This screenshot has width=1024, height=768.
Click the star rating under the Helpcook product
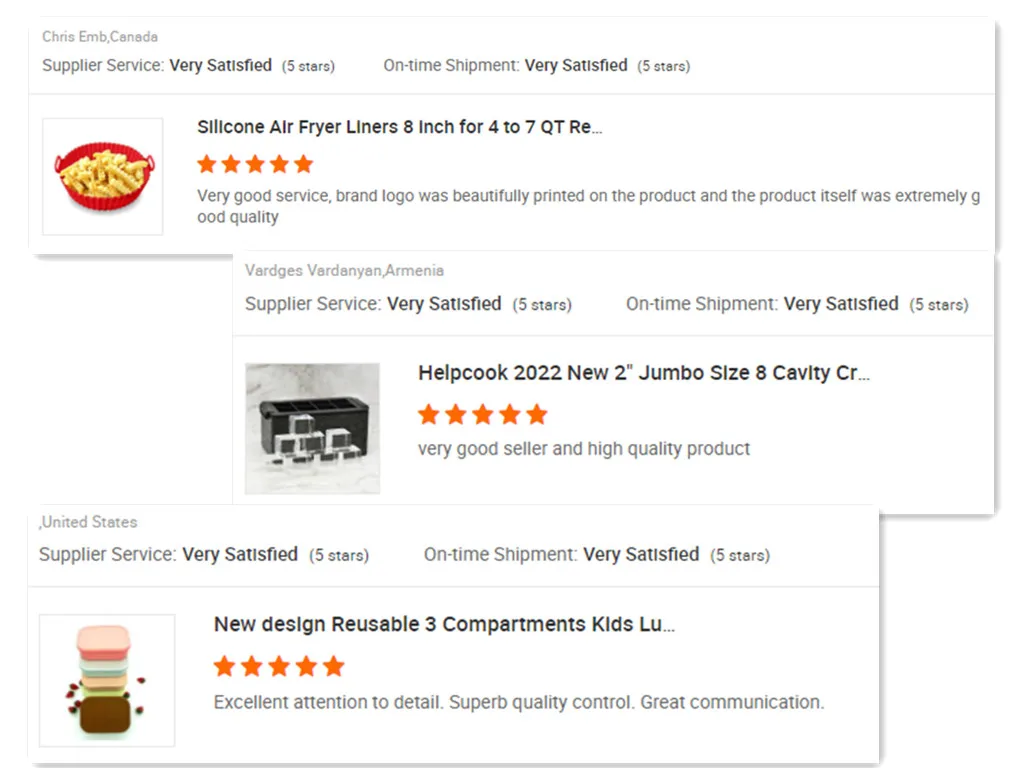(x=482, y=414)
